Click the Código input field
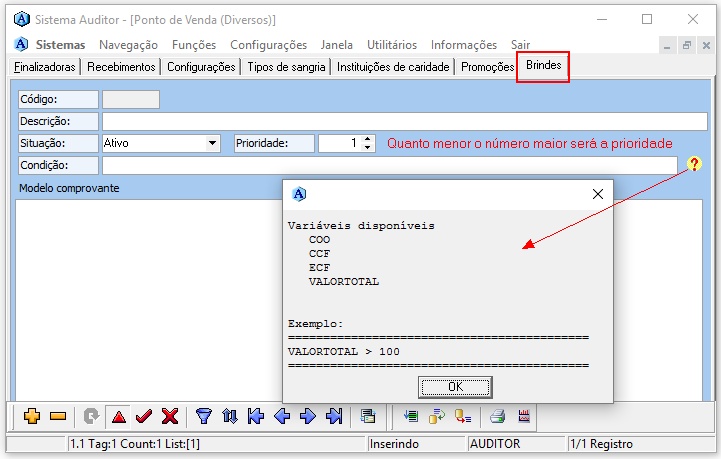The height and width of the screenshot is (459, 721). click(131, 99)
